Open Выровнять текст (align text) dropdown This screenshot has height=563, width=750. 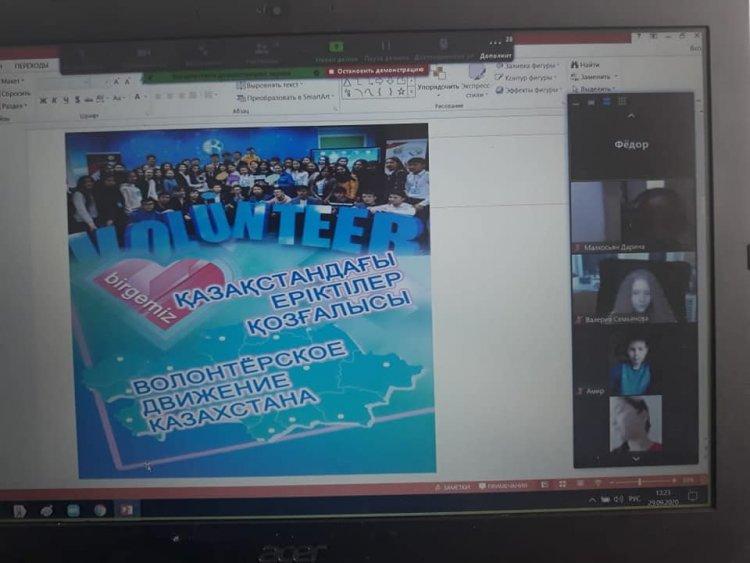[x=270, y=86]
